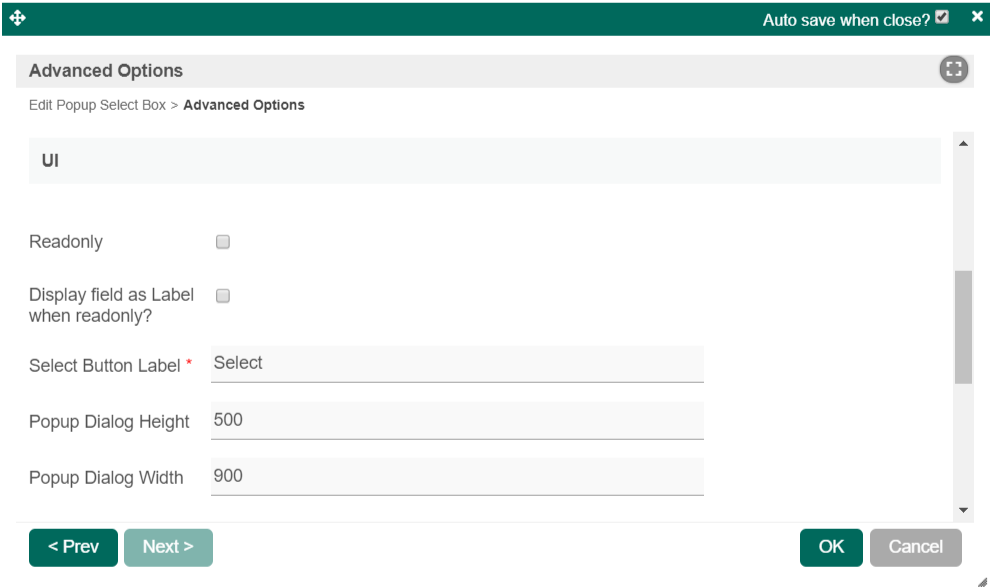Image resolution: width=992 pixels, height=587 pixels.
Task: Select the Advanced Options breadcrumb item
Action: (x=244, y=105)
